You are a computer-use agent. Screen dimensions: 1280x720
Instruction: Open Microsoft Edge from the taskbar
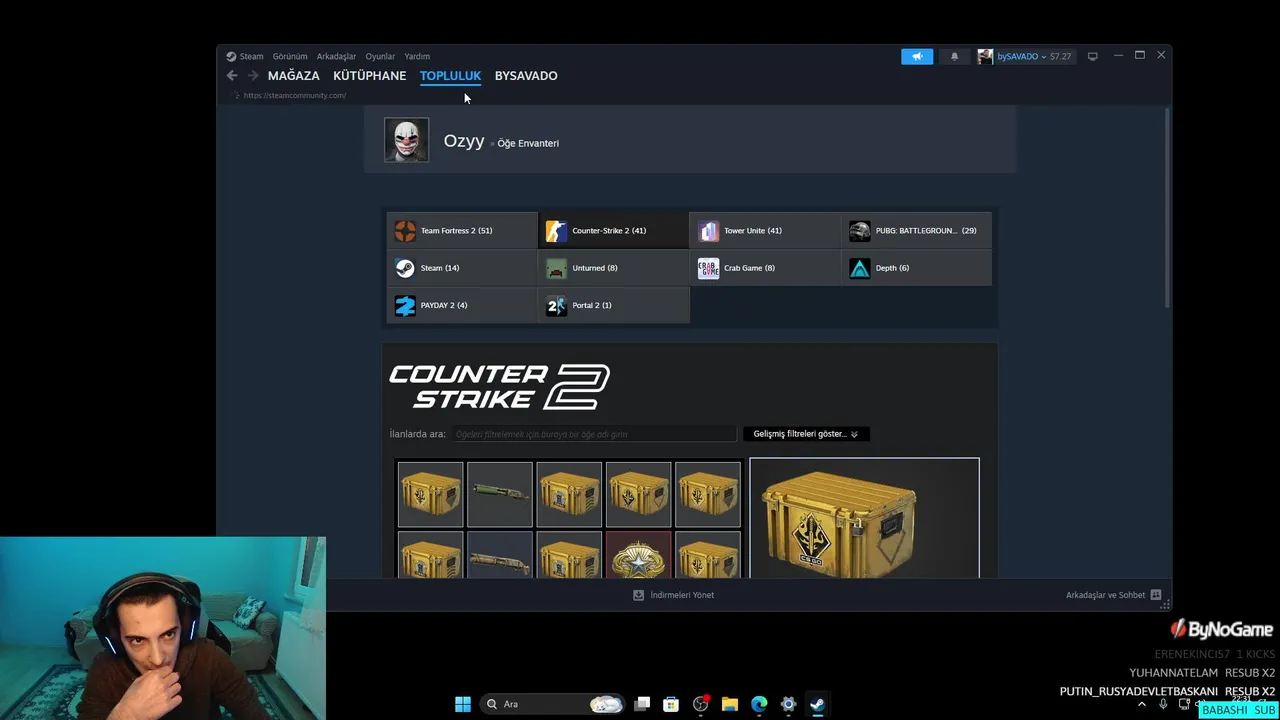[x=759, y=704]
